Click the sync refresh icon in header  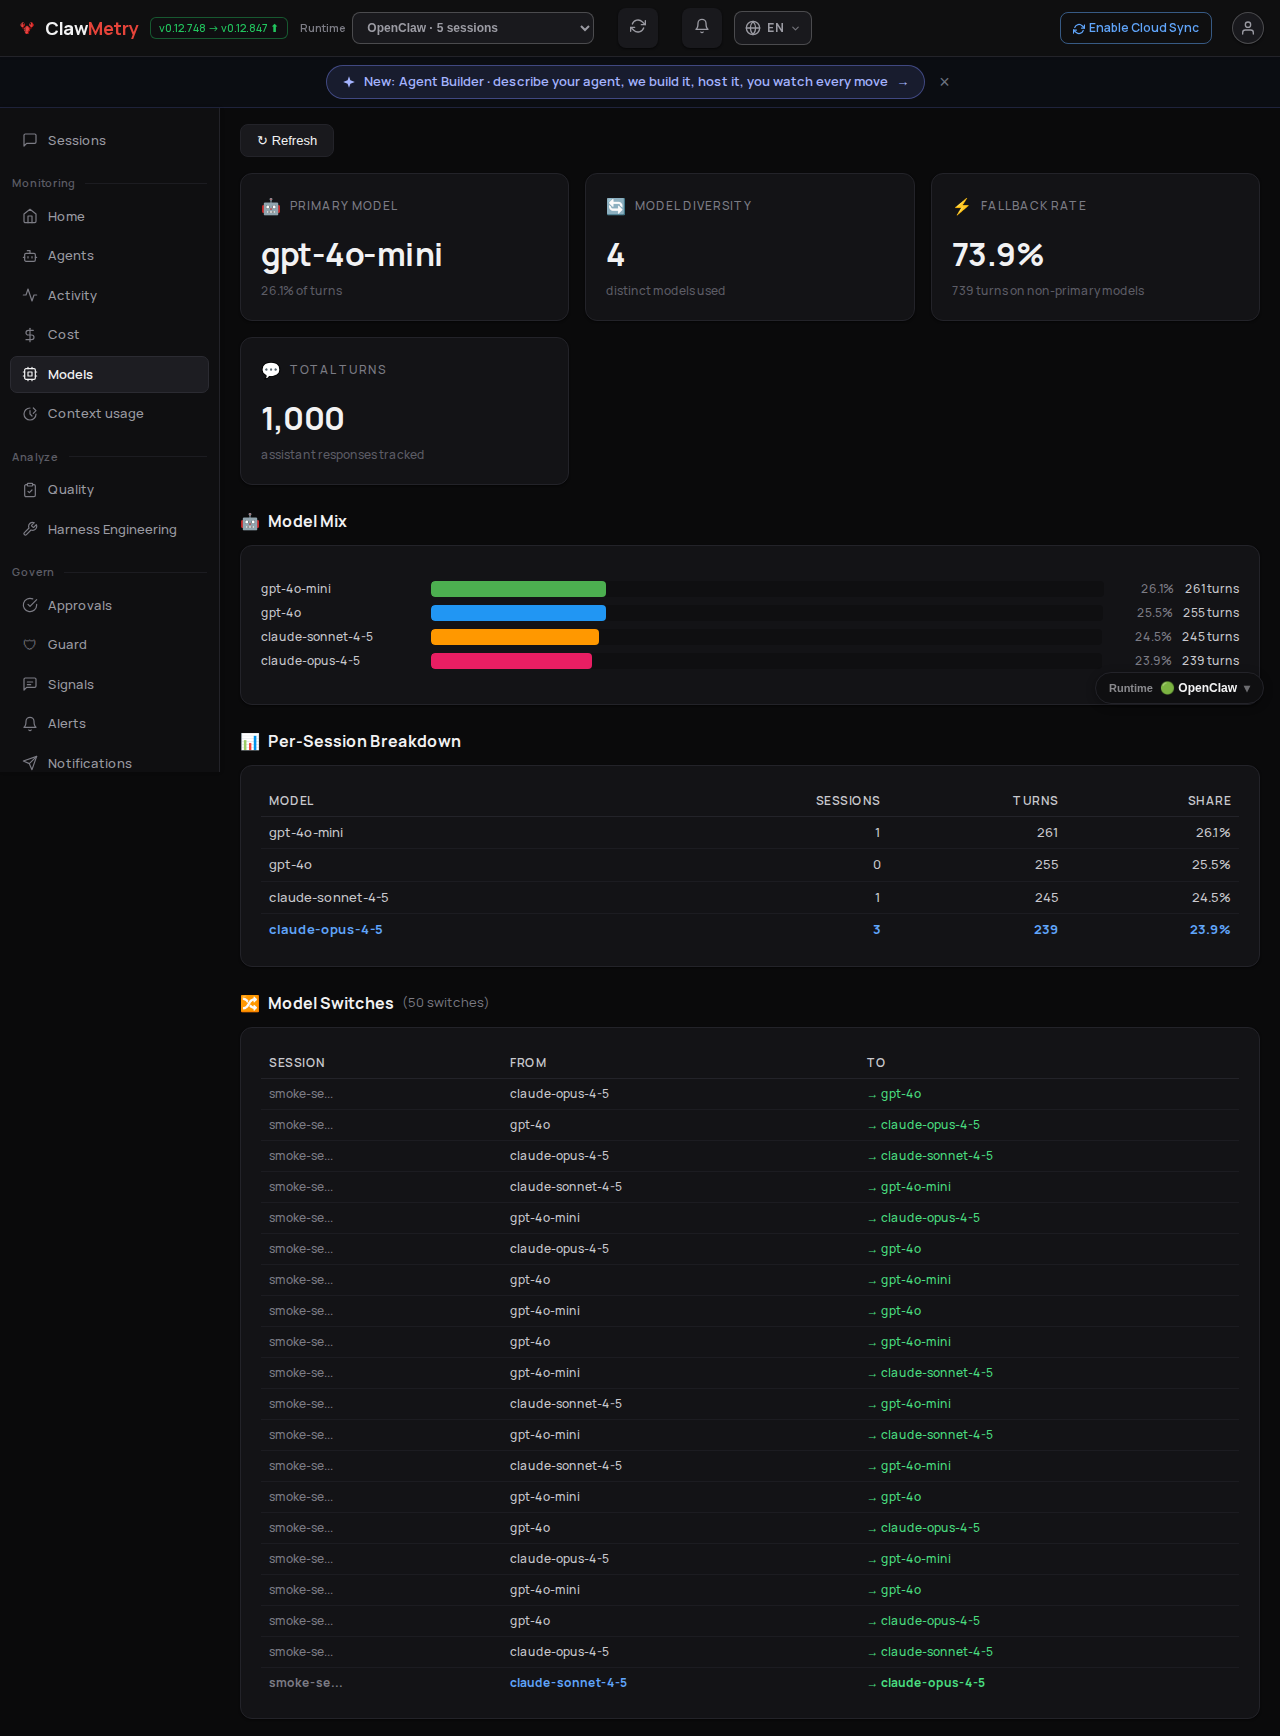click(x=638, y=27)
